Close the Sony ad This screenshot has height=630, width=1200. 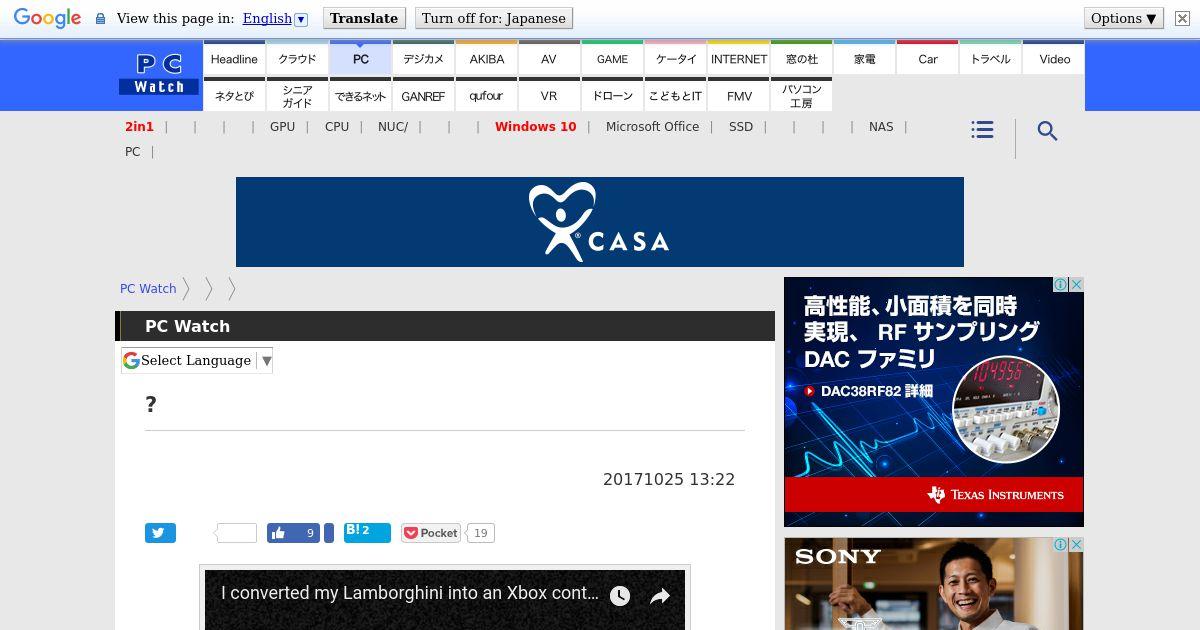point(1076,545)
